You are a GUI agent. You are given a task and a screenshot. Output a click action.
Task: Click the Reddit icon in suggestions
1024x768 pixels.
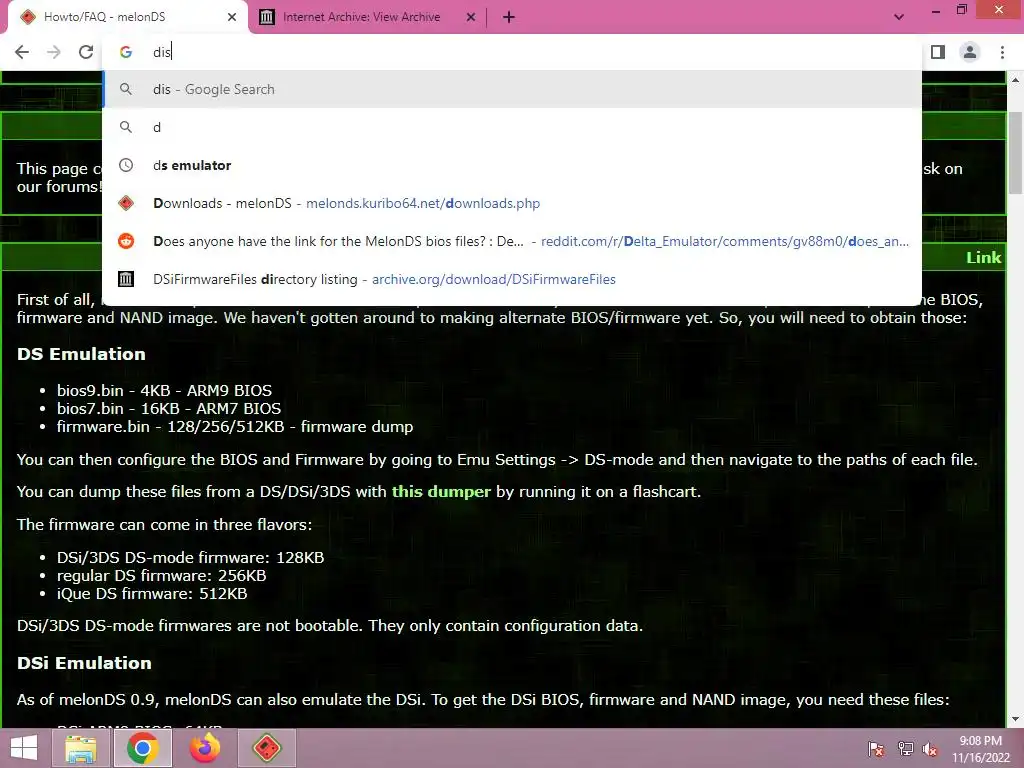coord(126,241)
